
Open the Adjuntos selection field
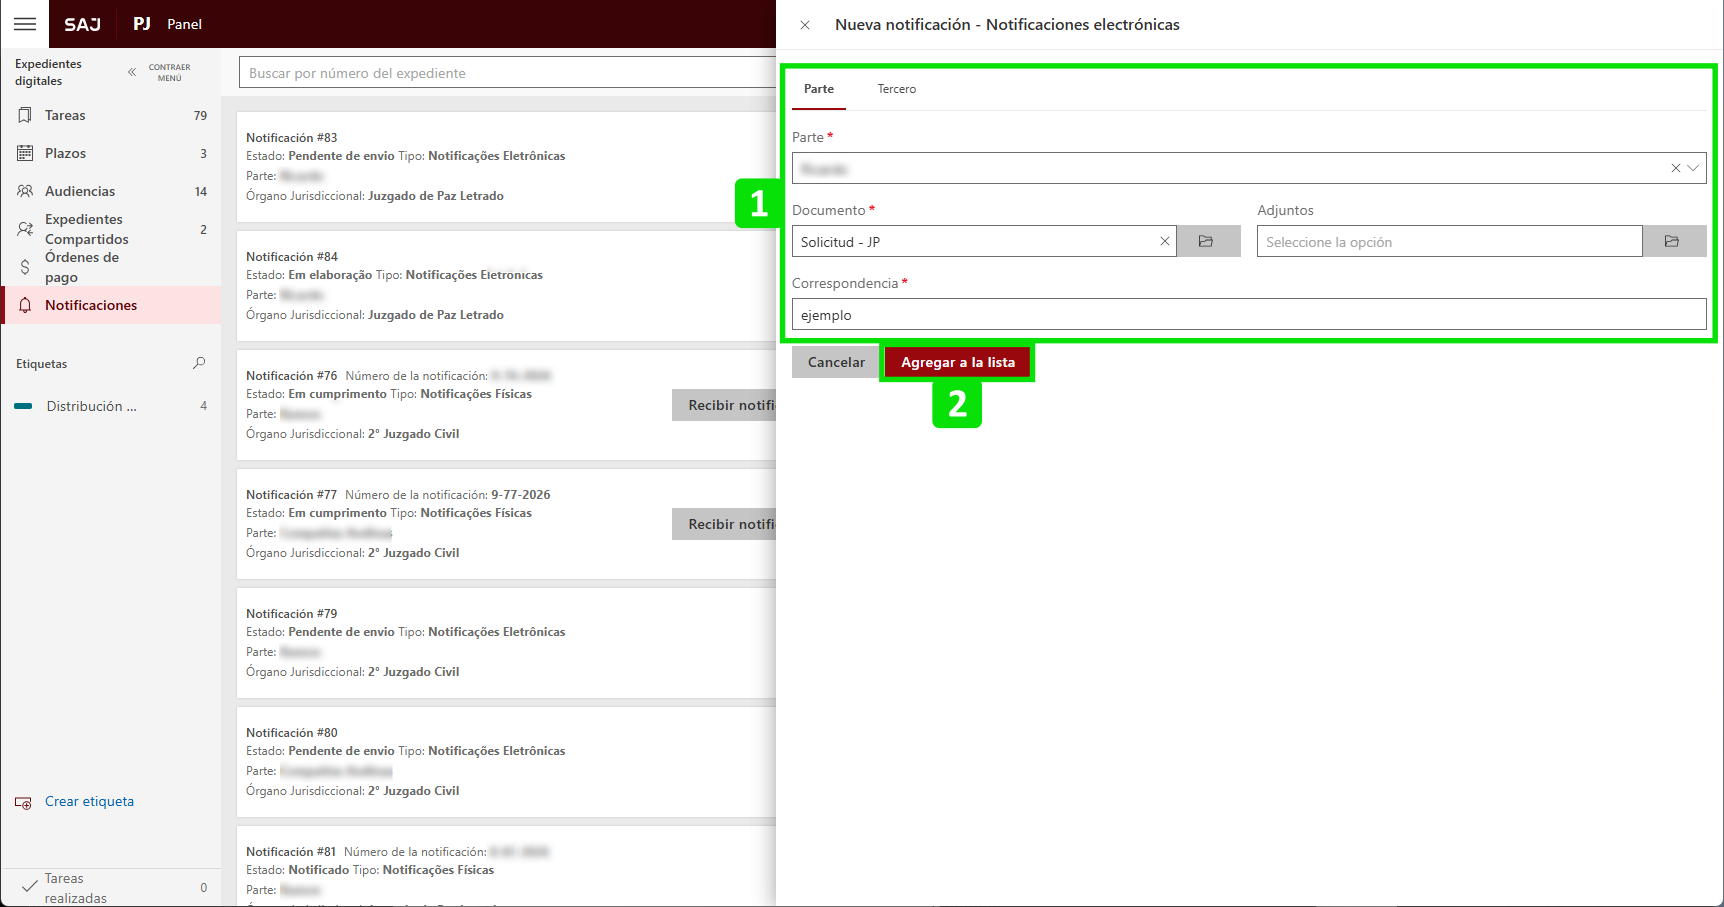(1448, 242)
